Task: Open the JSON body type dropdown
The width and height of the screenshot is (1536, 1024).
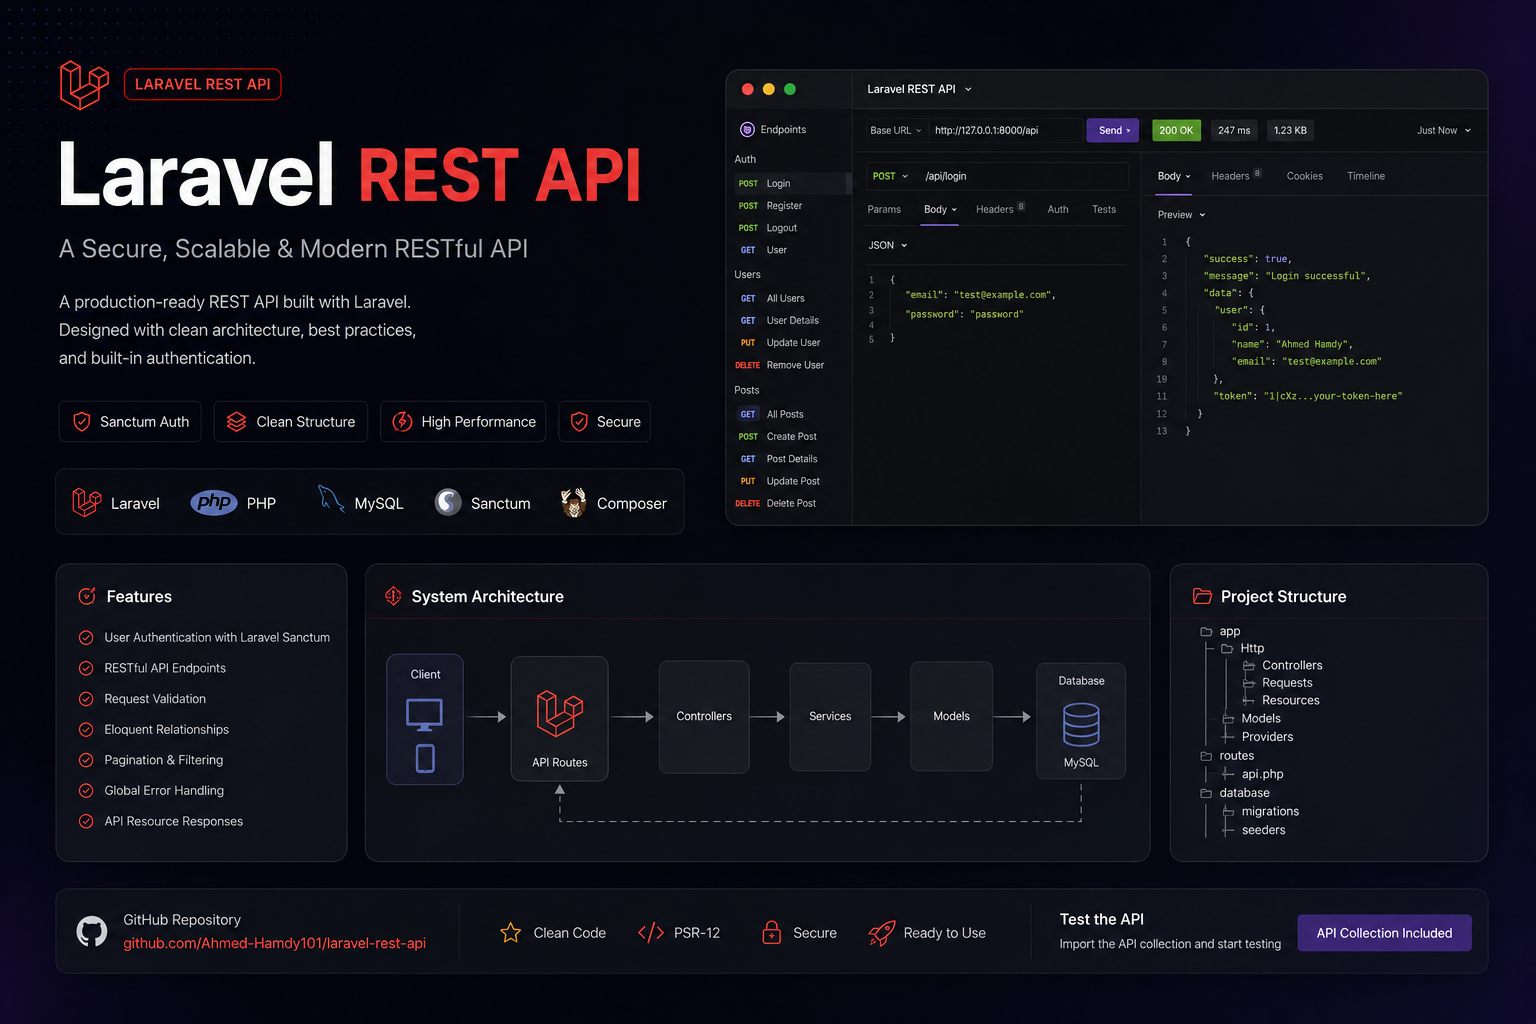Action: tap(888, 245)
